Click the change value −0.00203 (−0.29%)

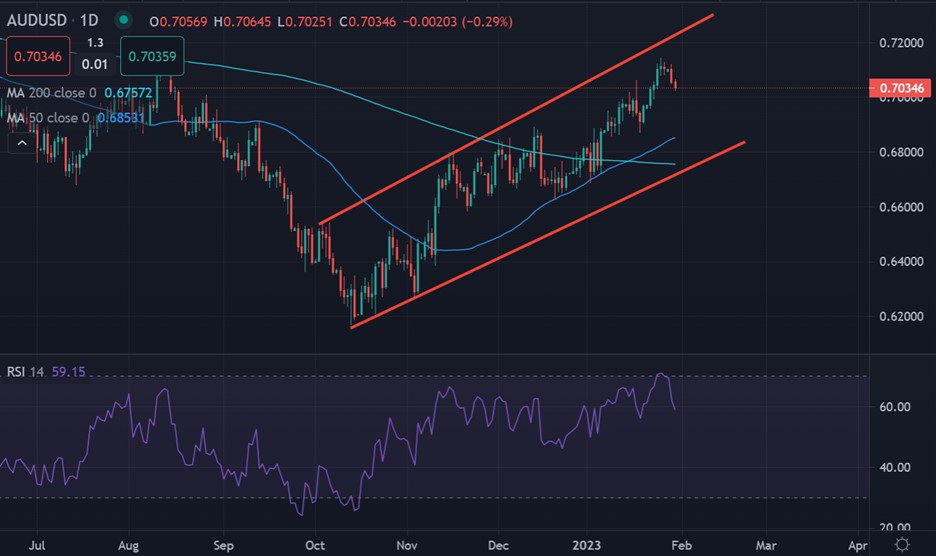point(458,21)
